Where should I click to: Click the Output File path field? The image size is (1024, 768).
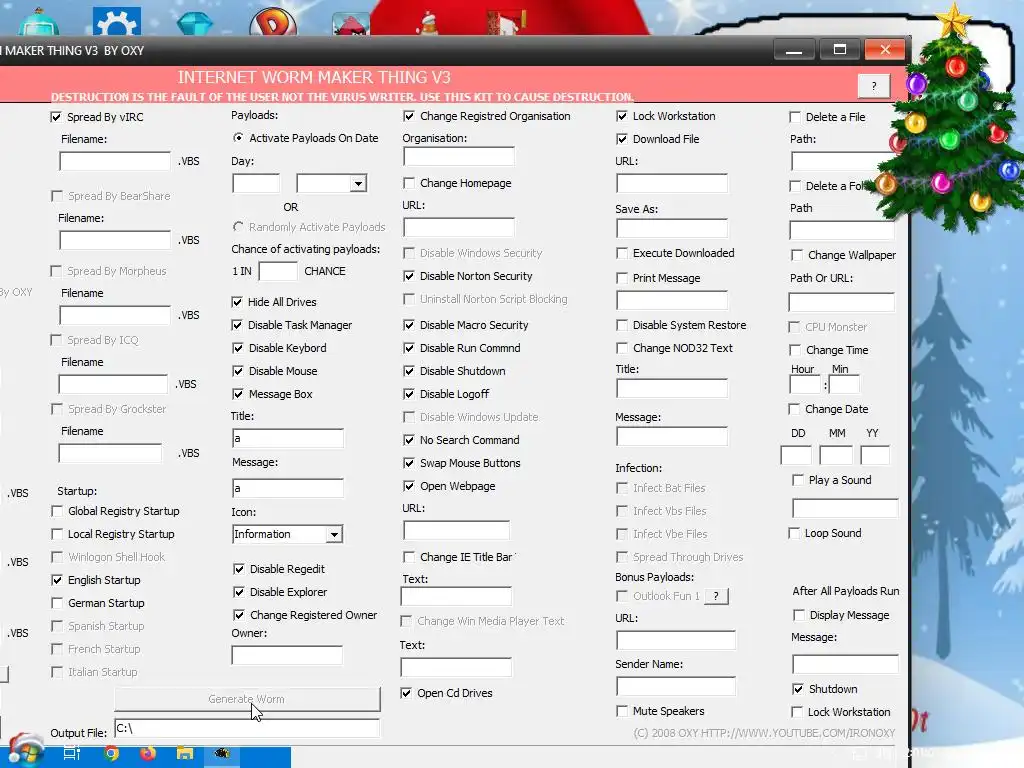tap(247, 728)
